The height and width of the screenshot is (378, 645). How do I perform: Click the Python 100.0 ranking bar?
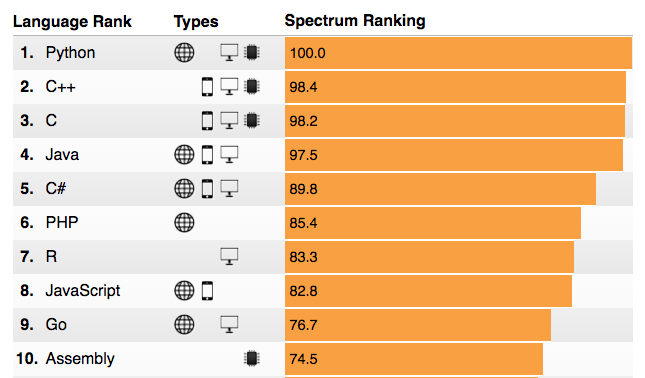tap(458, 53)
